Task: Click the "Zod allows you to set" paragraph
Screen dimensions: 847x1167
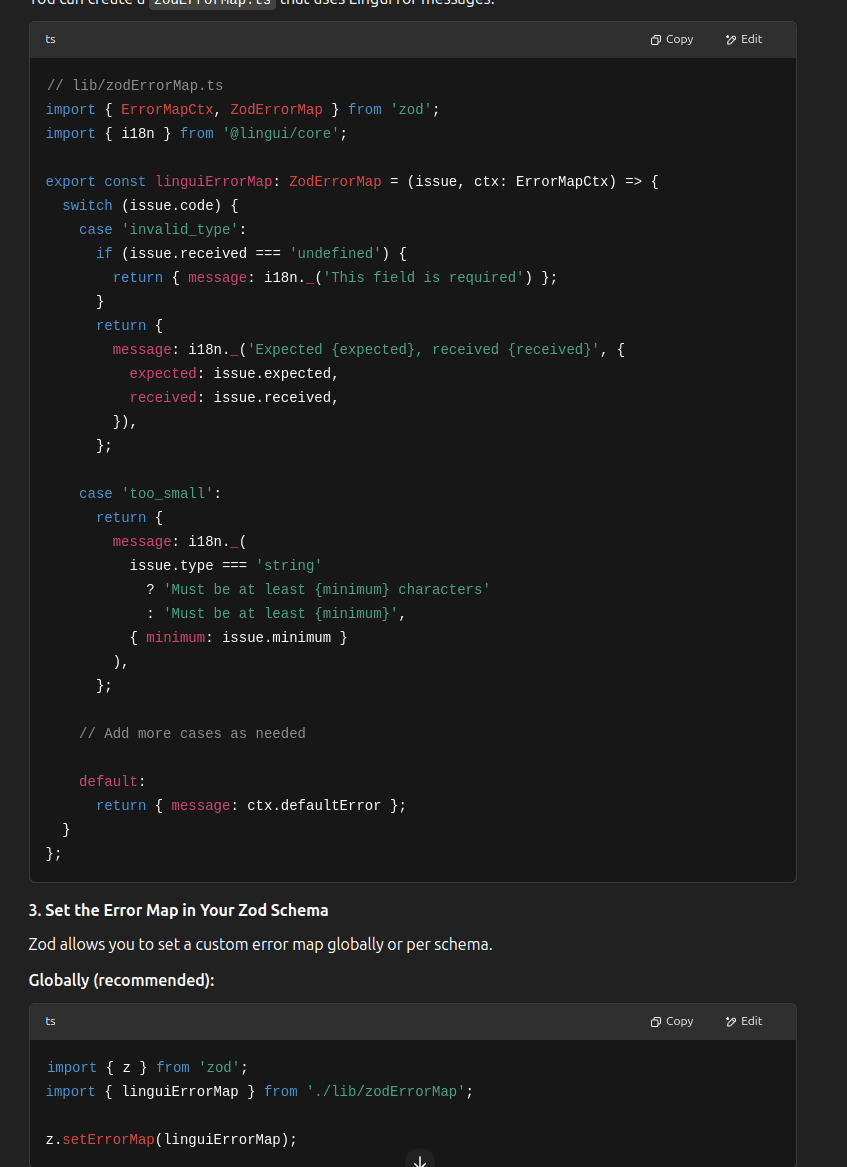Action: click(260, 944)
